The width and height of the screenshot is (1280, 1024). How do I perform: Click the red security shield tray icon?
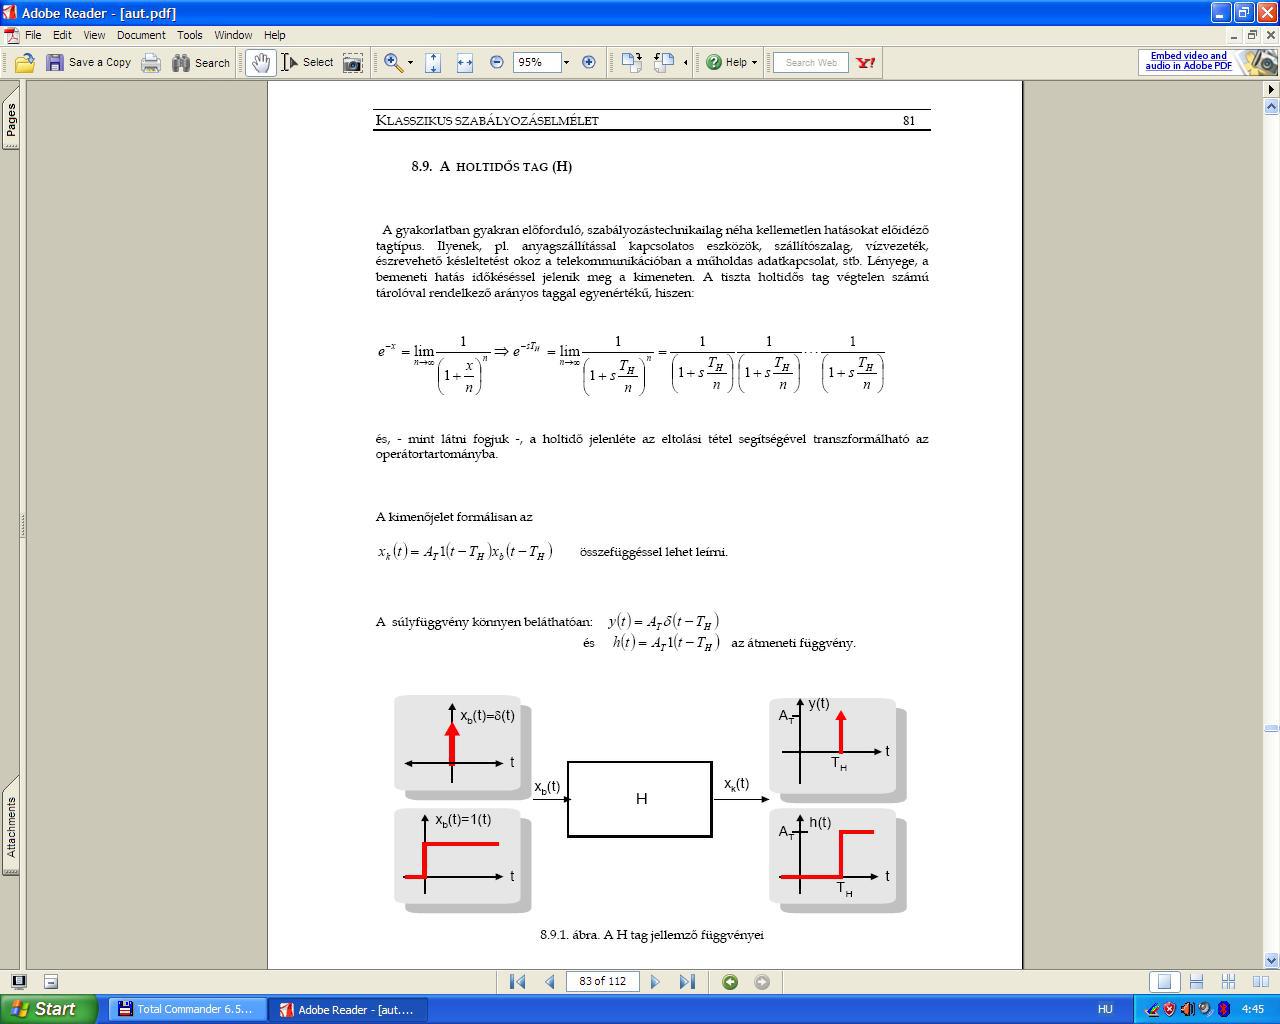click(1169, 1009)
